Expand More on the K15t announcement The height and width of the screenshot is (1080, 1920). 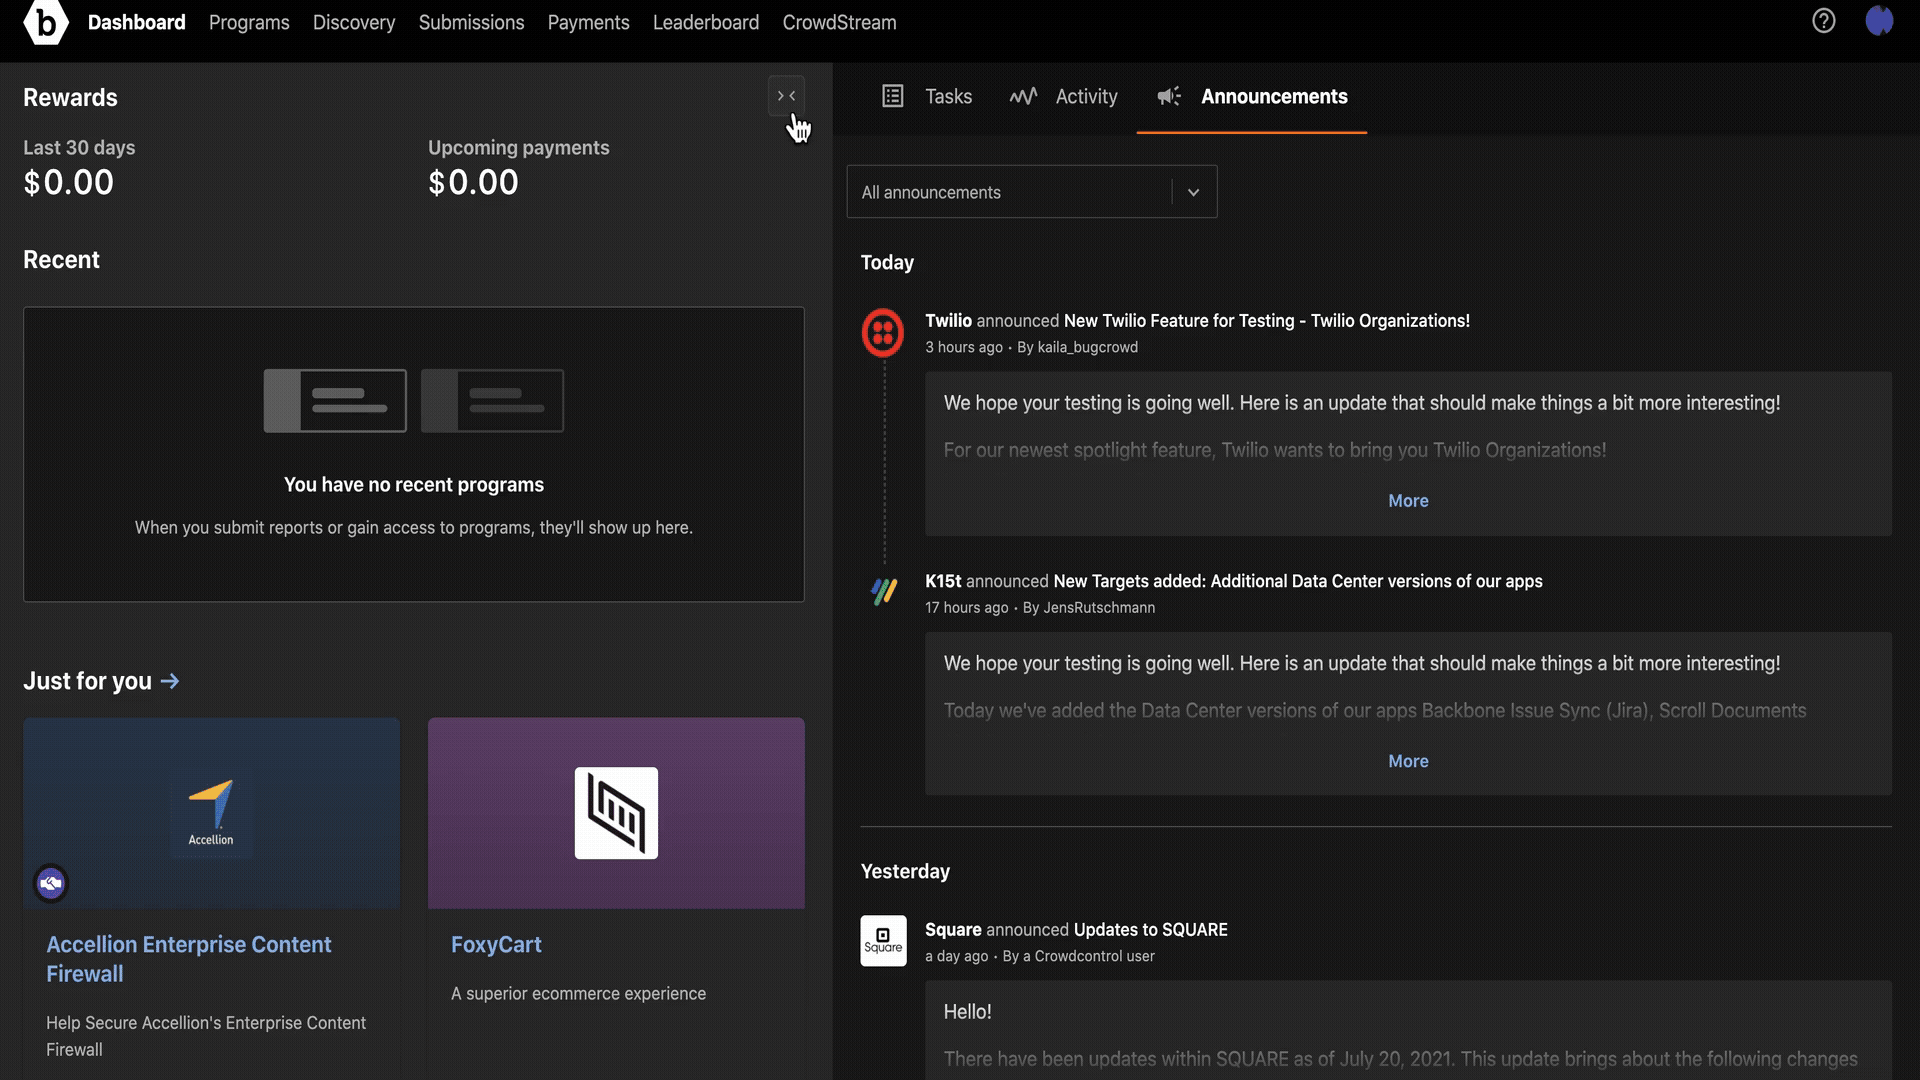[x=1408, y=762]
